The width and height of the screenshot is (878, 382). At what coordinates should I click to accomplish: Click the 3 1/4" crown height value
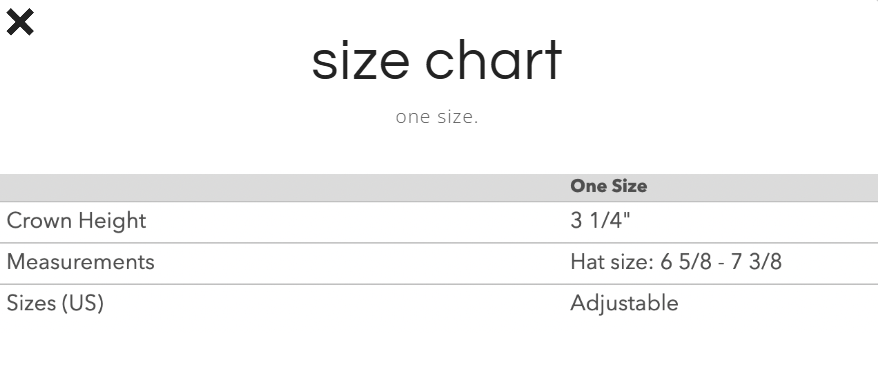[x=600, y=221]
